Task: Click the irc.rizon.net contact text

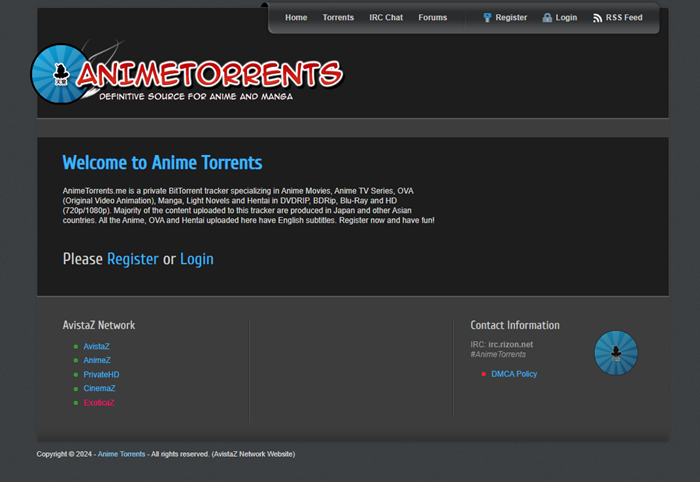Action: click(x=510, y=345)
